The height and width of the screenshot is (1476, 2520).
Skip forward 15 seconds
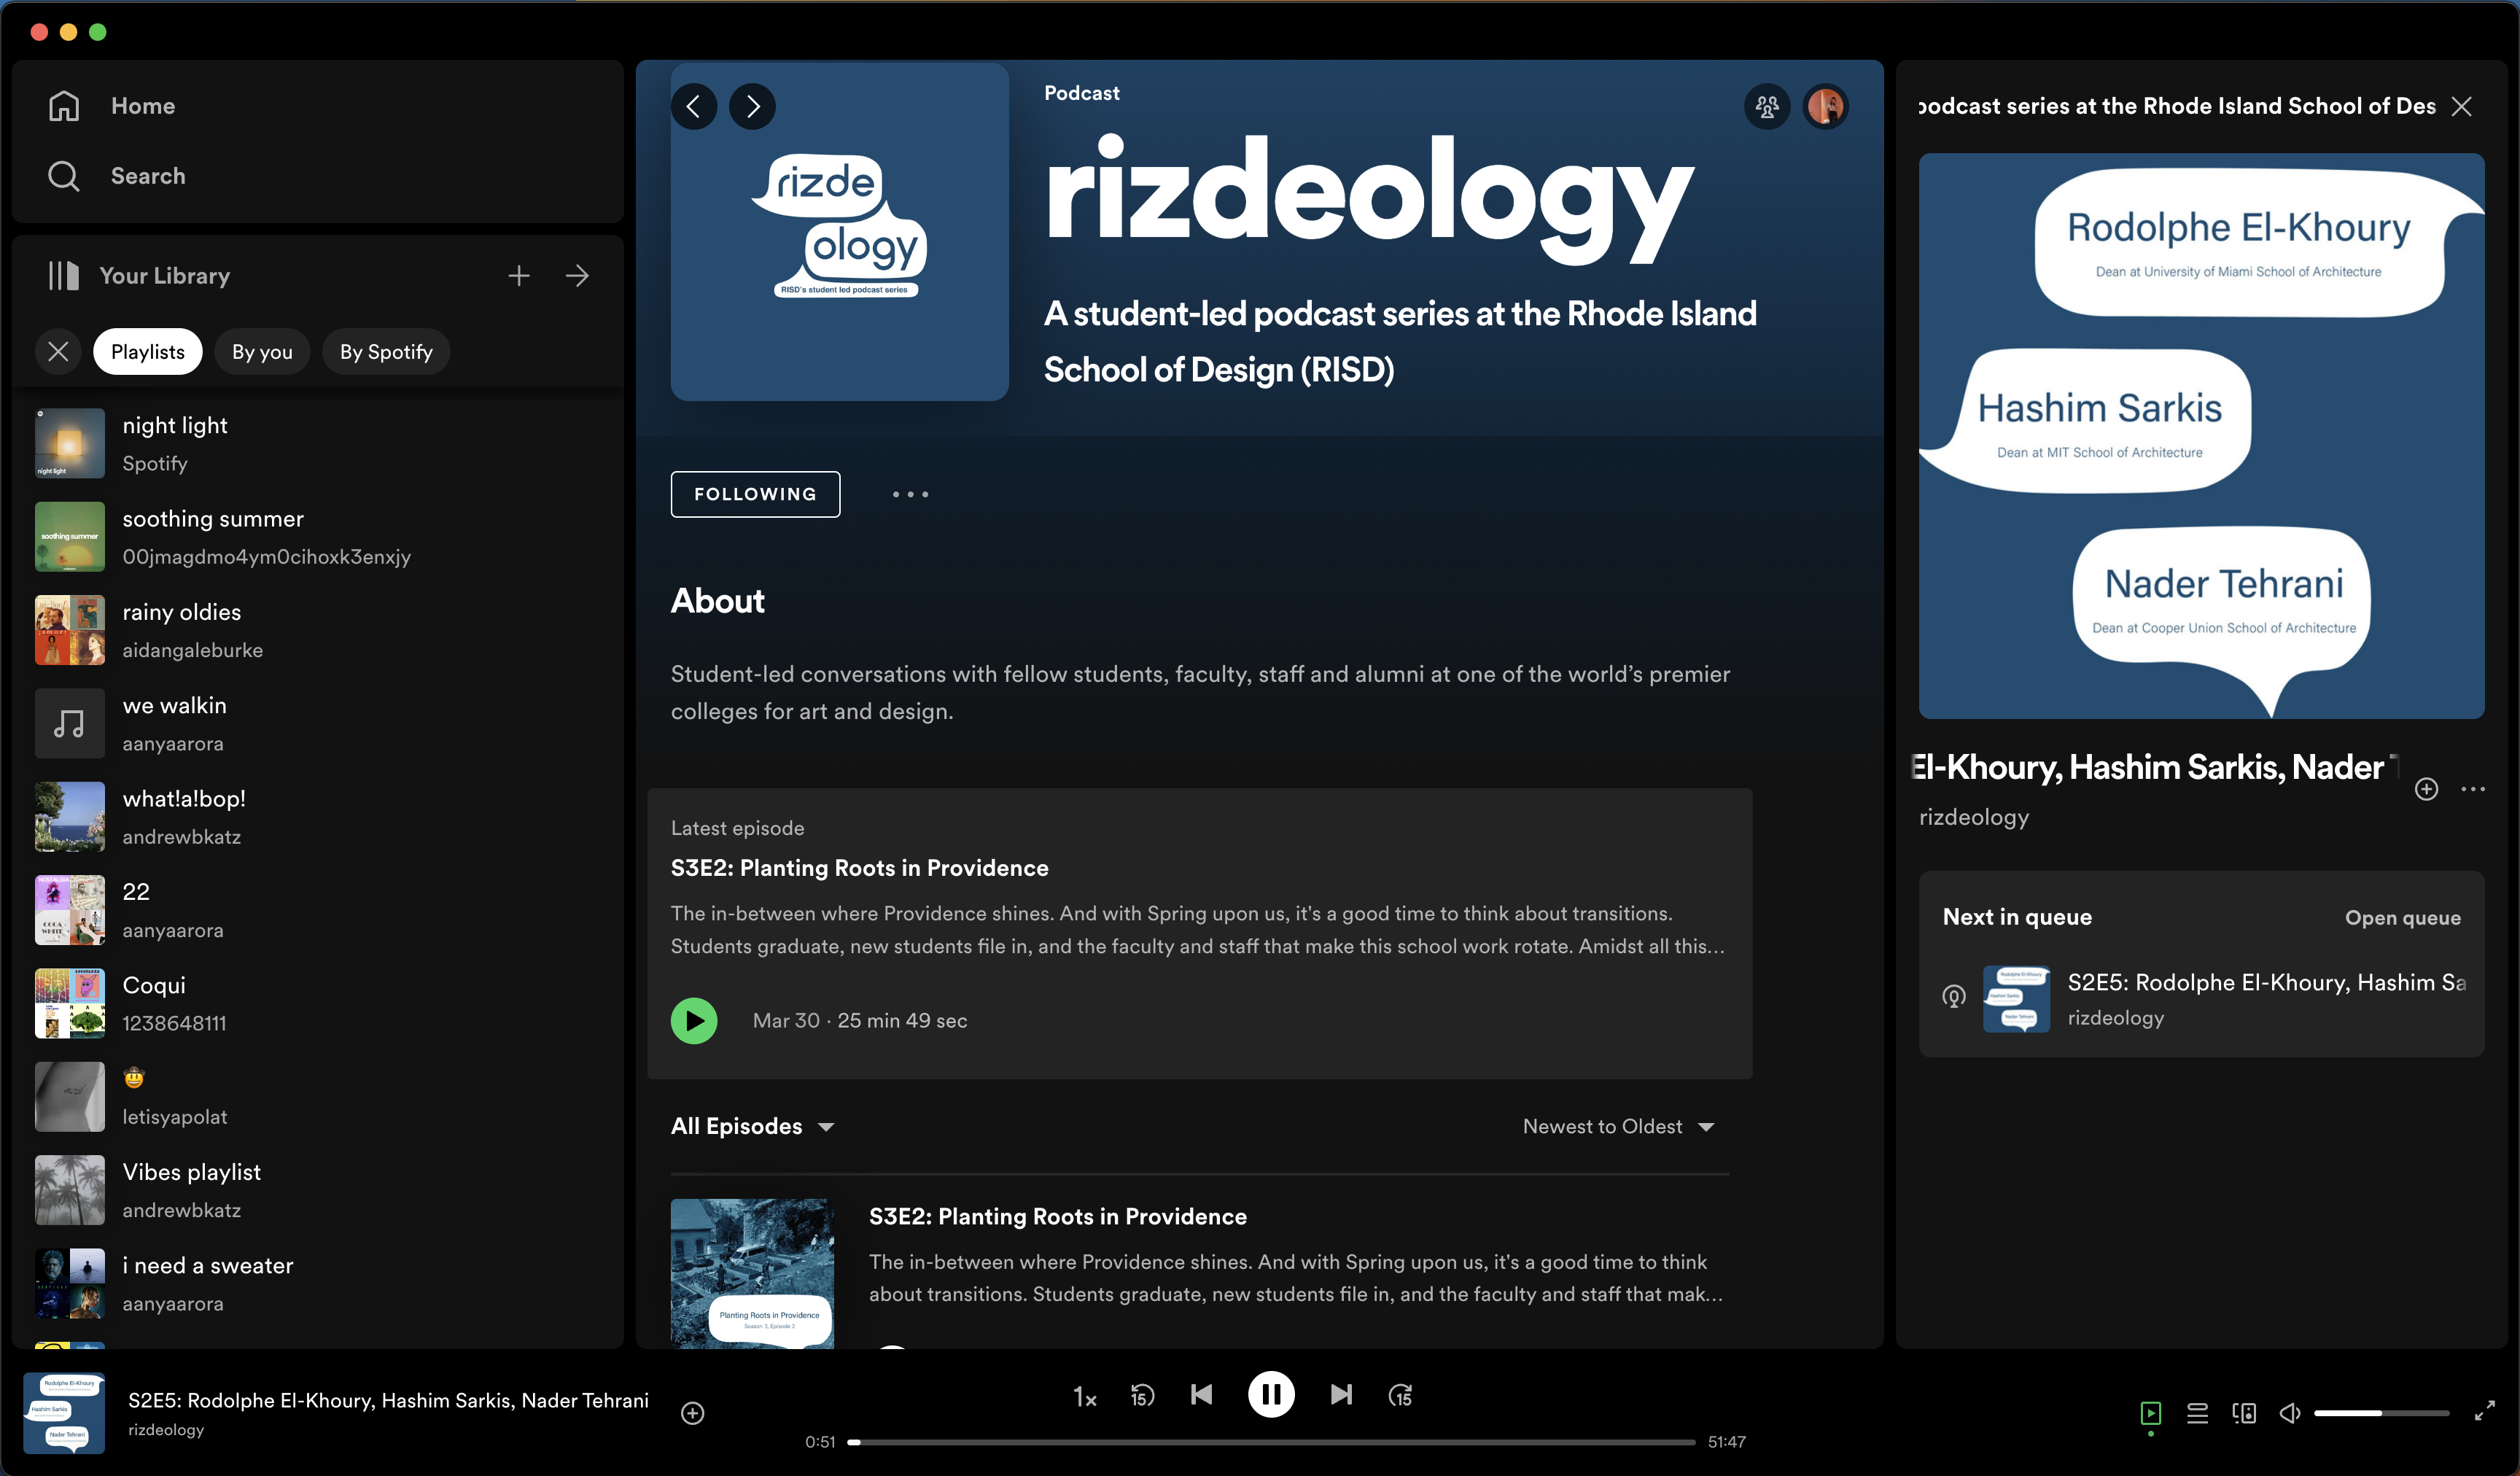click(1400, 1395)
